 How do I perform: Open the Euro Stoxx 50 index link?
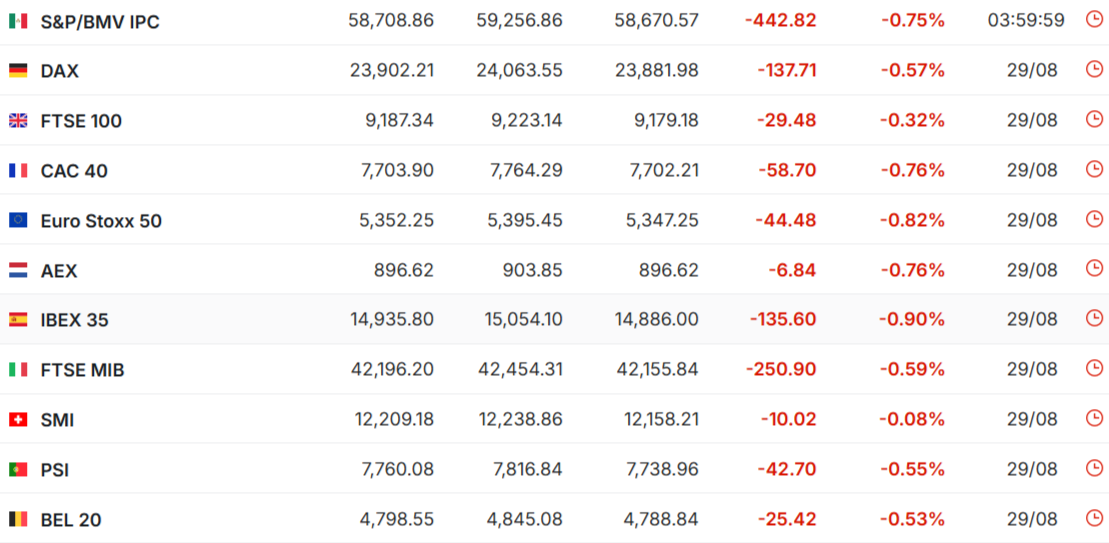[x=101, y=221]
